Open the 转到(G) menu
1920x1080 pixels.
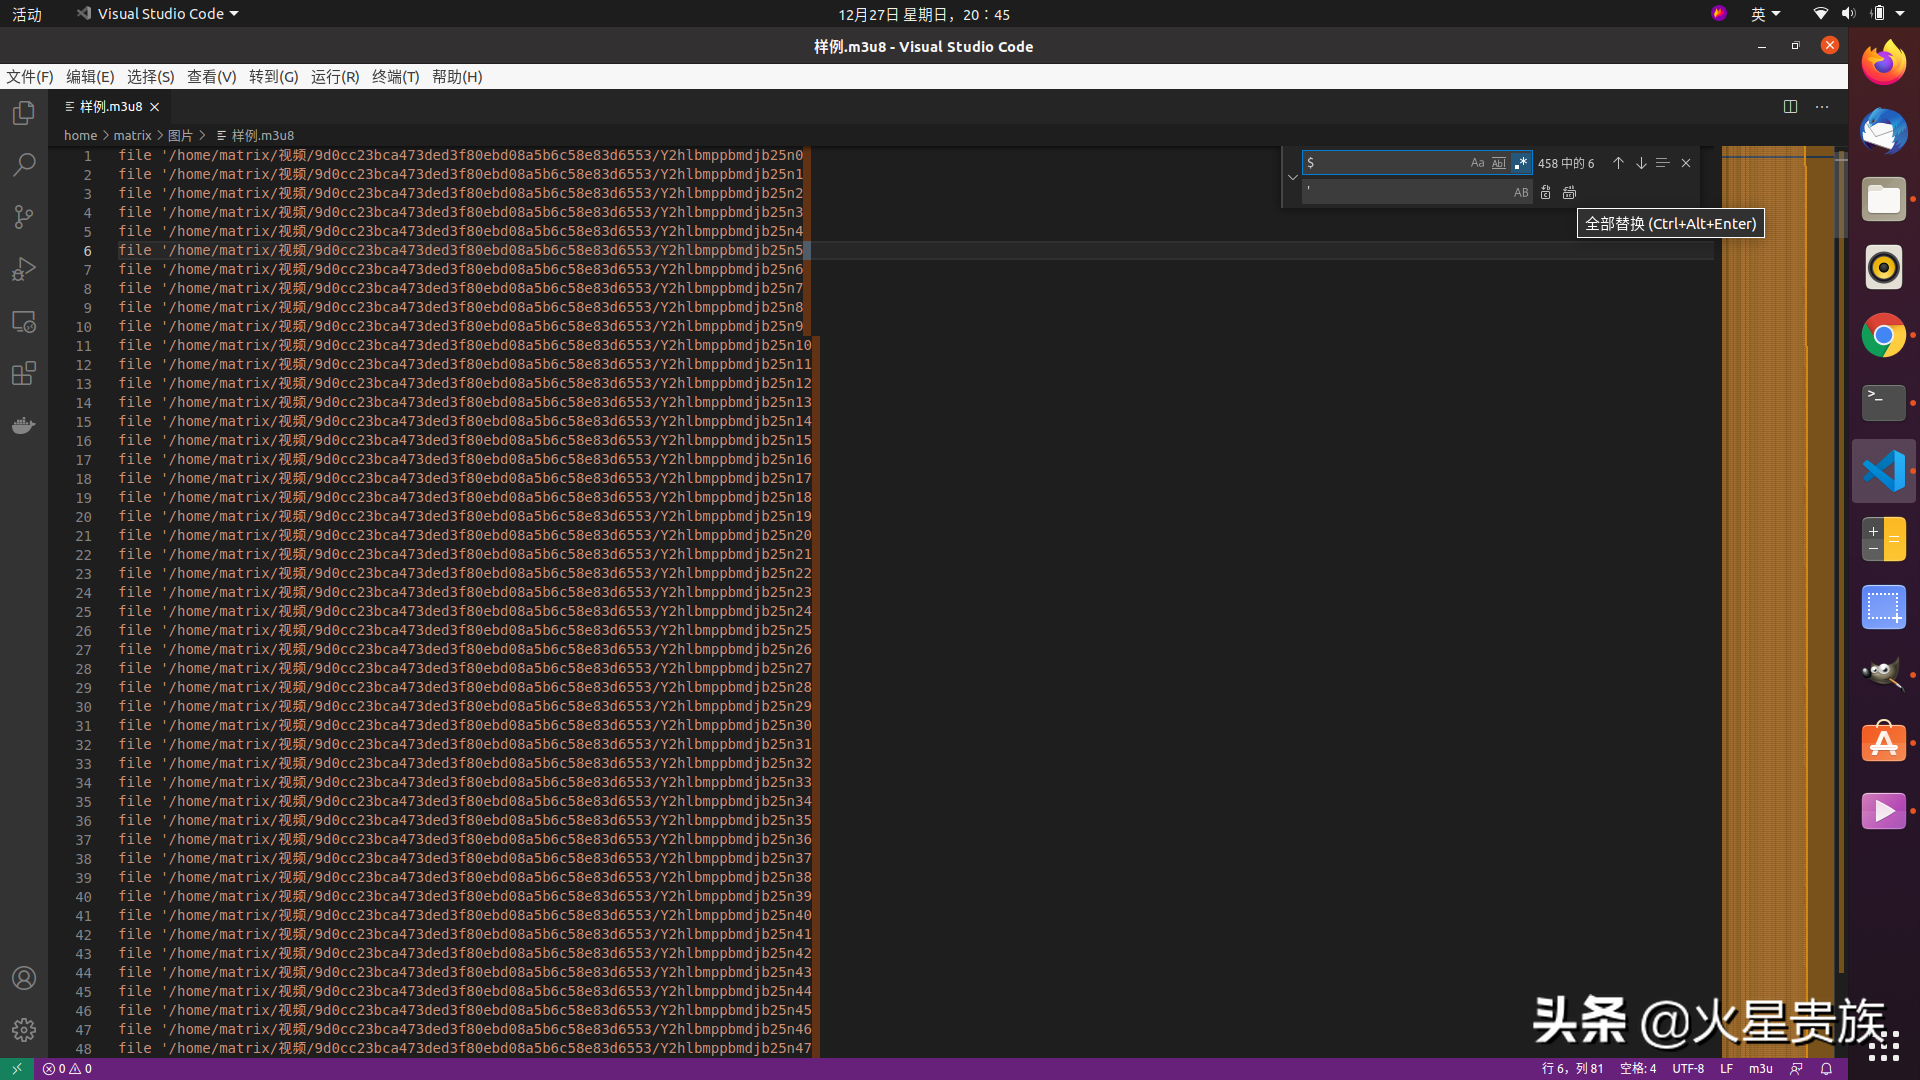tap(274, 77)
